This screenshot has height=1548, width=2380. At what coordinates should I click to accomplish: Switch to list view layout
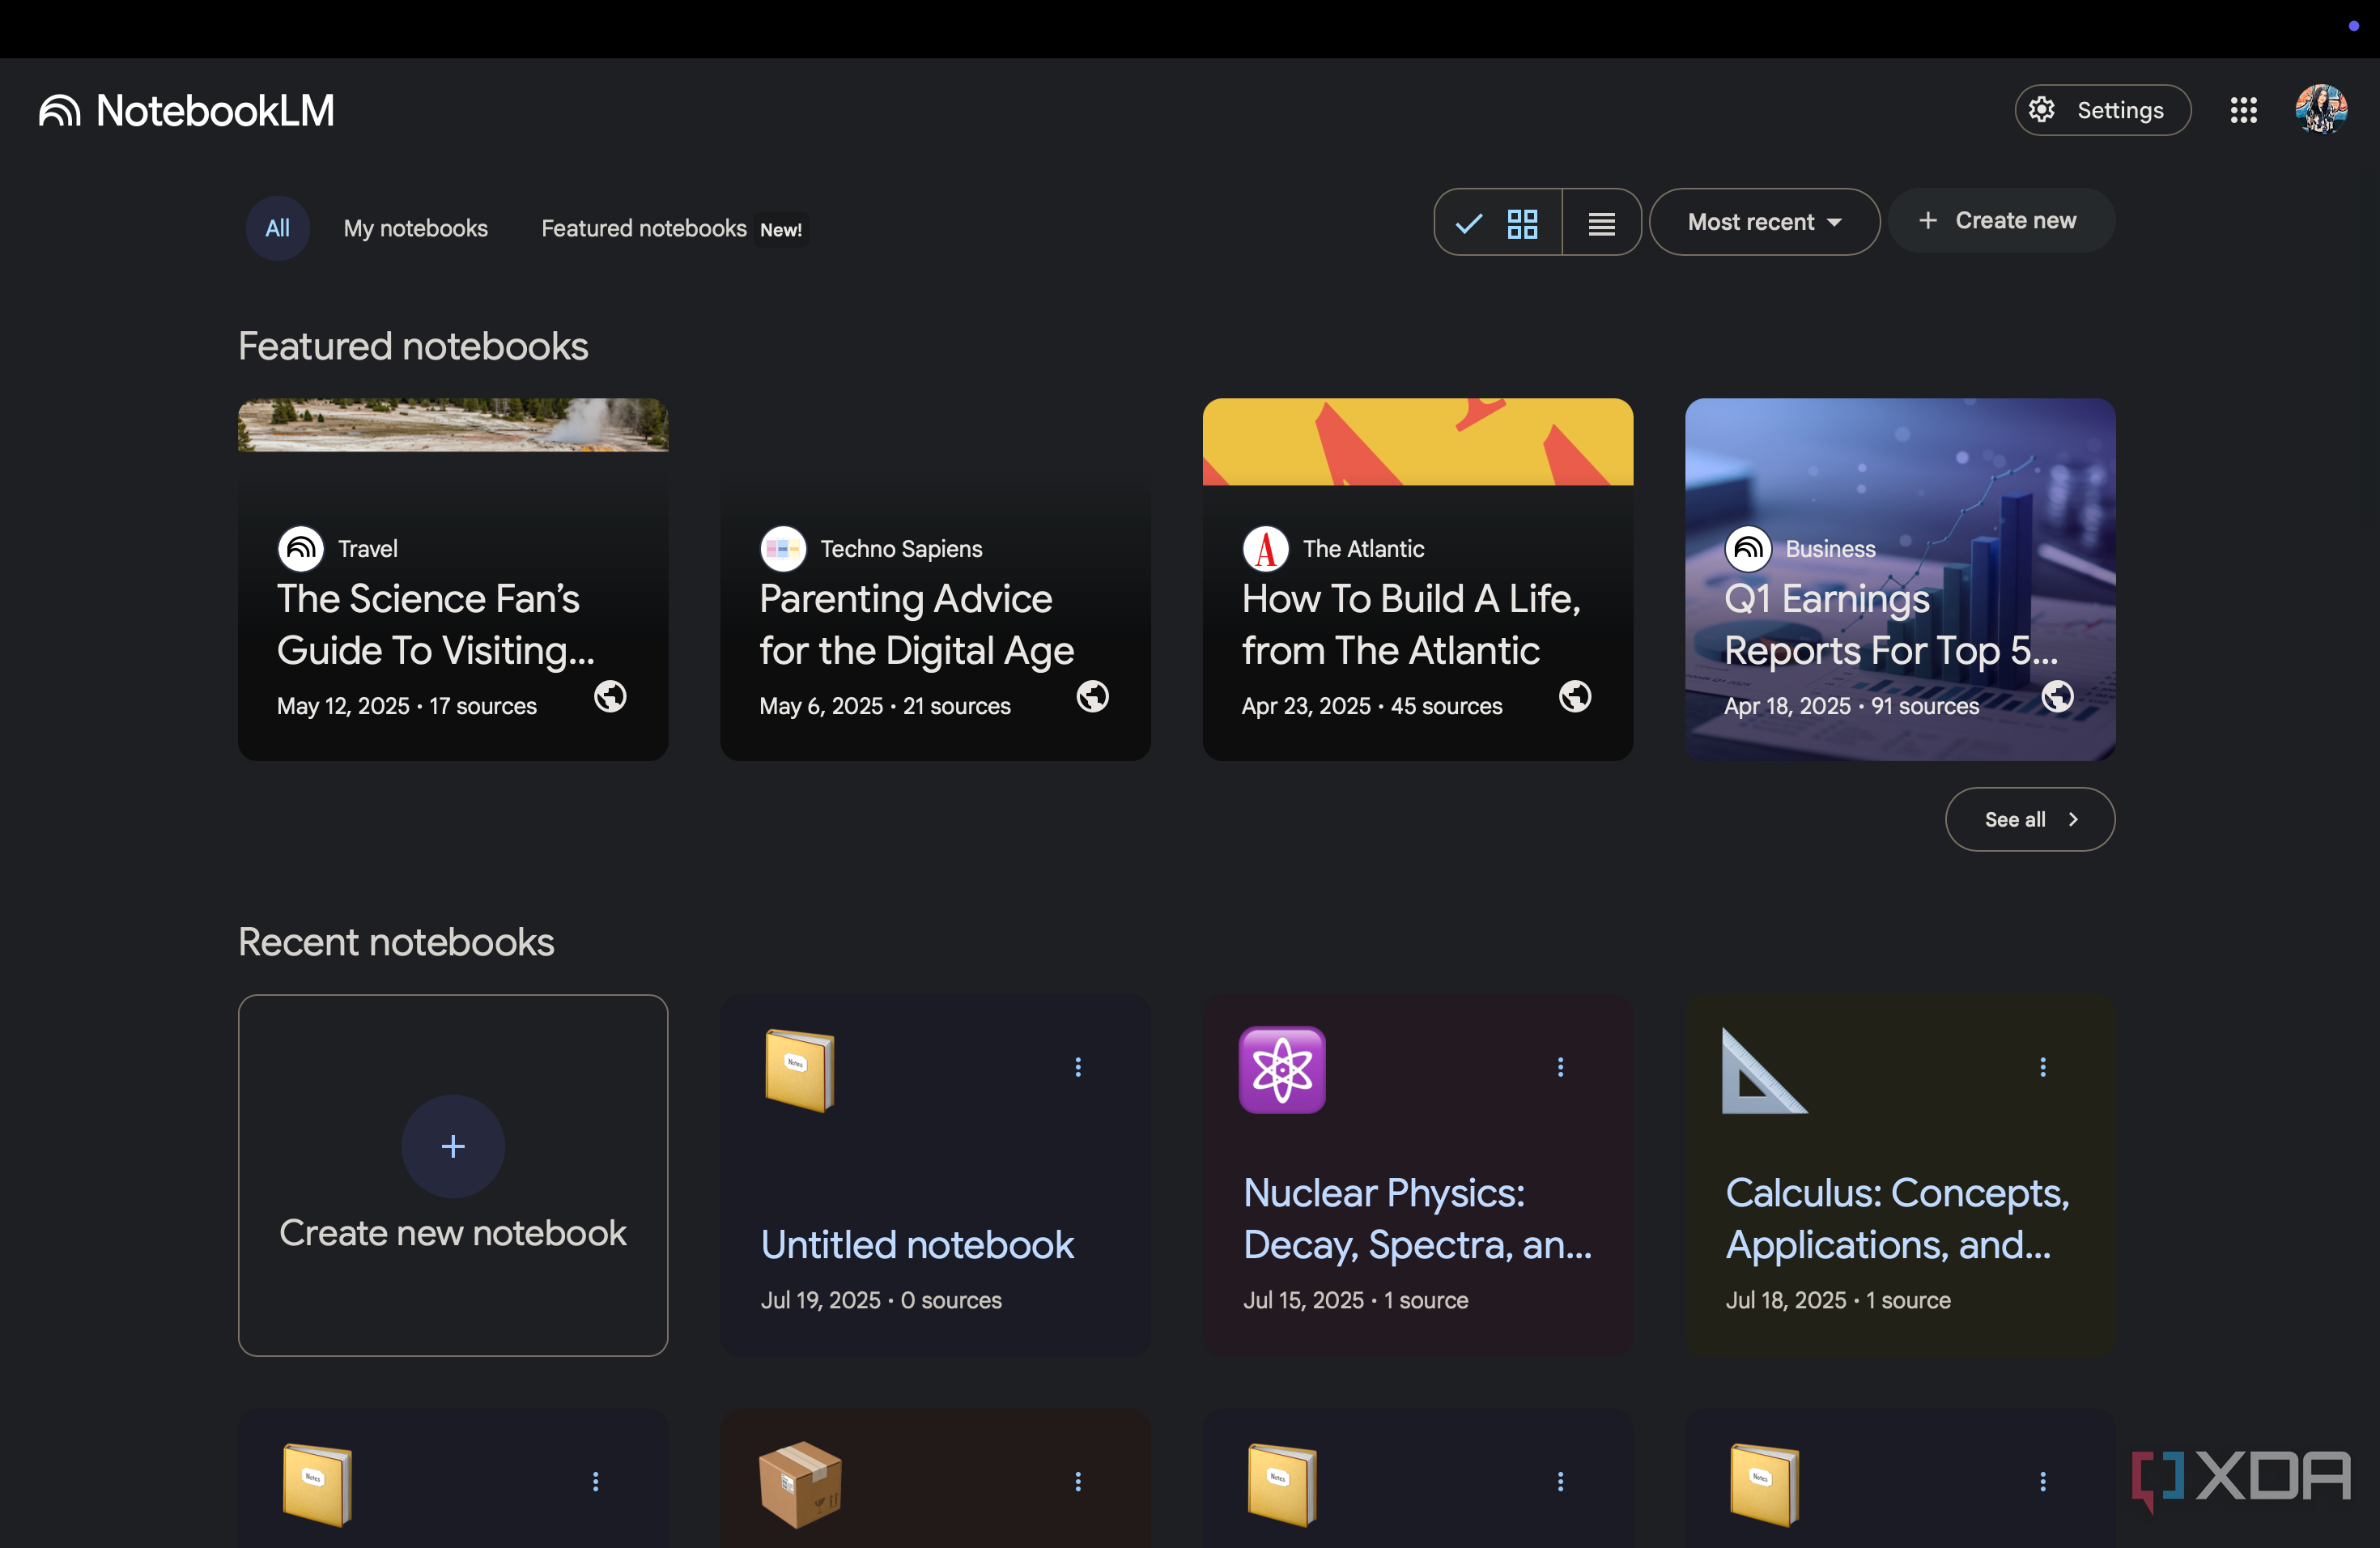click(x=1601, y=222)
